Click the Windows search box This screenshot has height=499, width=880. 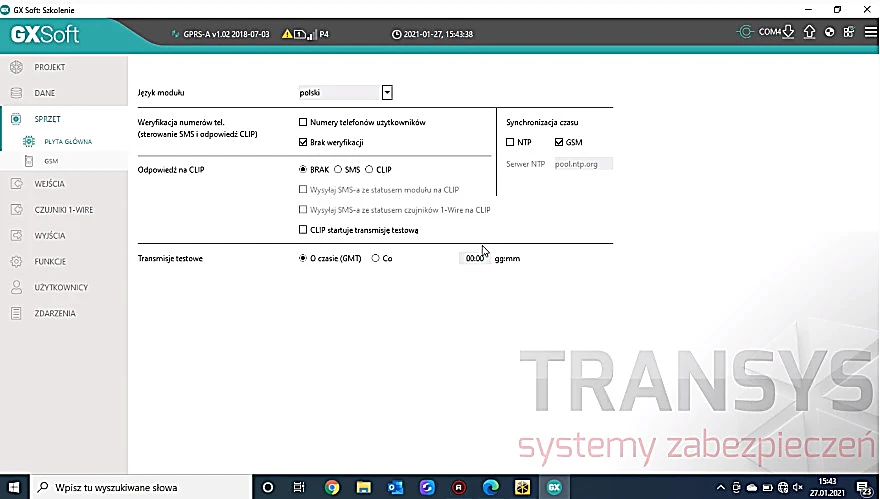click(x=141, y=487)
